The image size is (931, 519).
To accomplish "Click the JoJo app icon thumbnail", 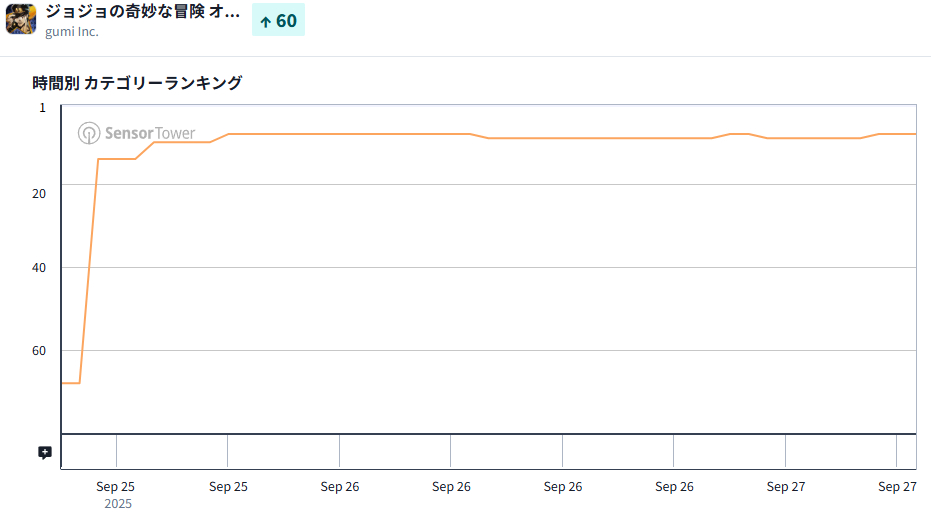I will (21, 20).
